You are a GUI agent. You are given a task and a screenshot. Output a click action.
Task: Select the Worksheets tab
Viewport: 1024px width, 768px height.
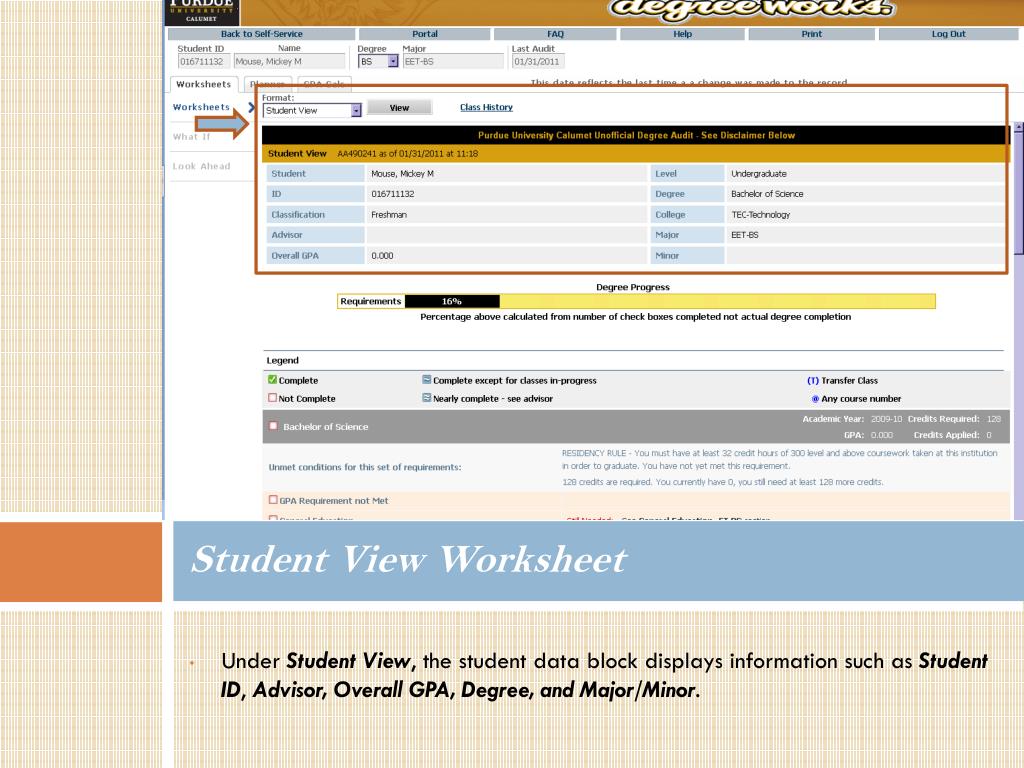(x=204, y=84)
